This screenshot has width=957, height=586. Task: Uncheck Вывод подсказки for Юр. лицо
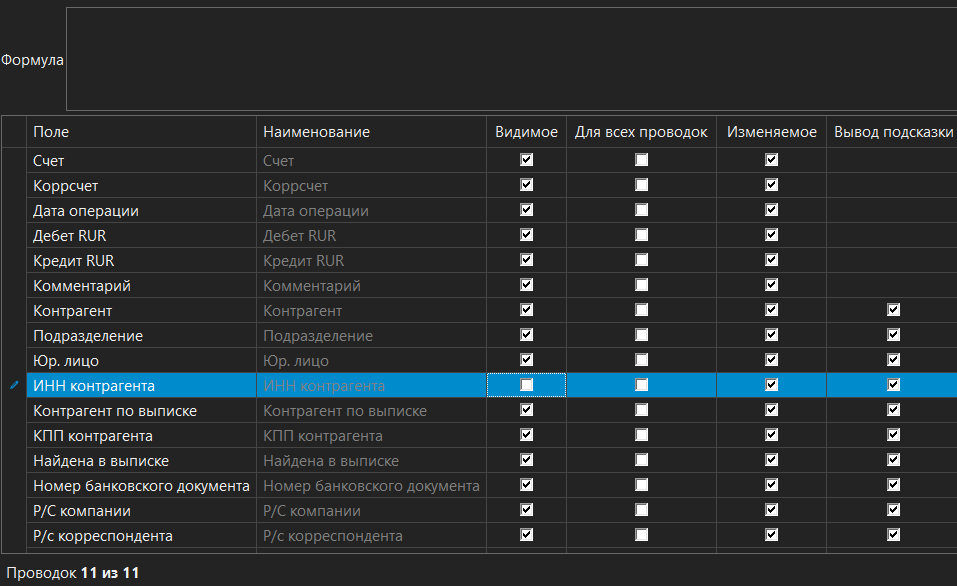pyautogui.click(x=893, y=360)
